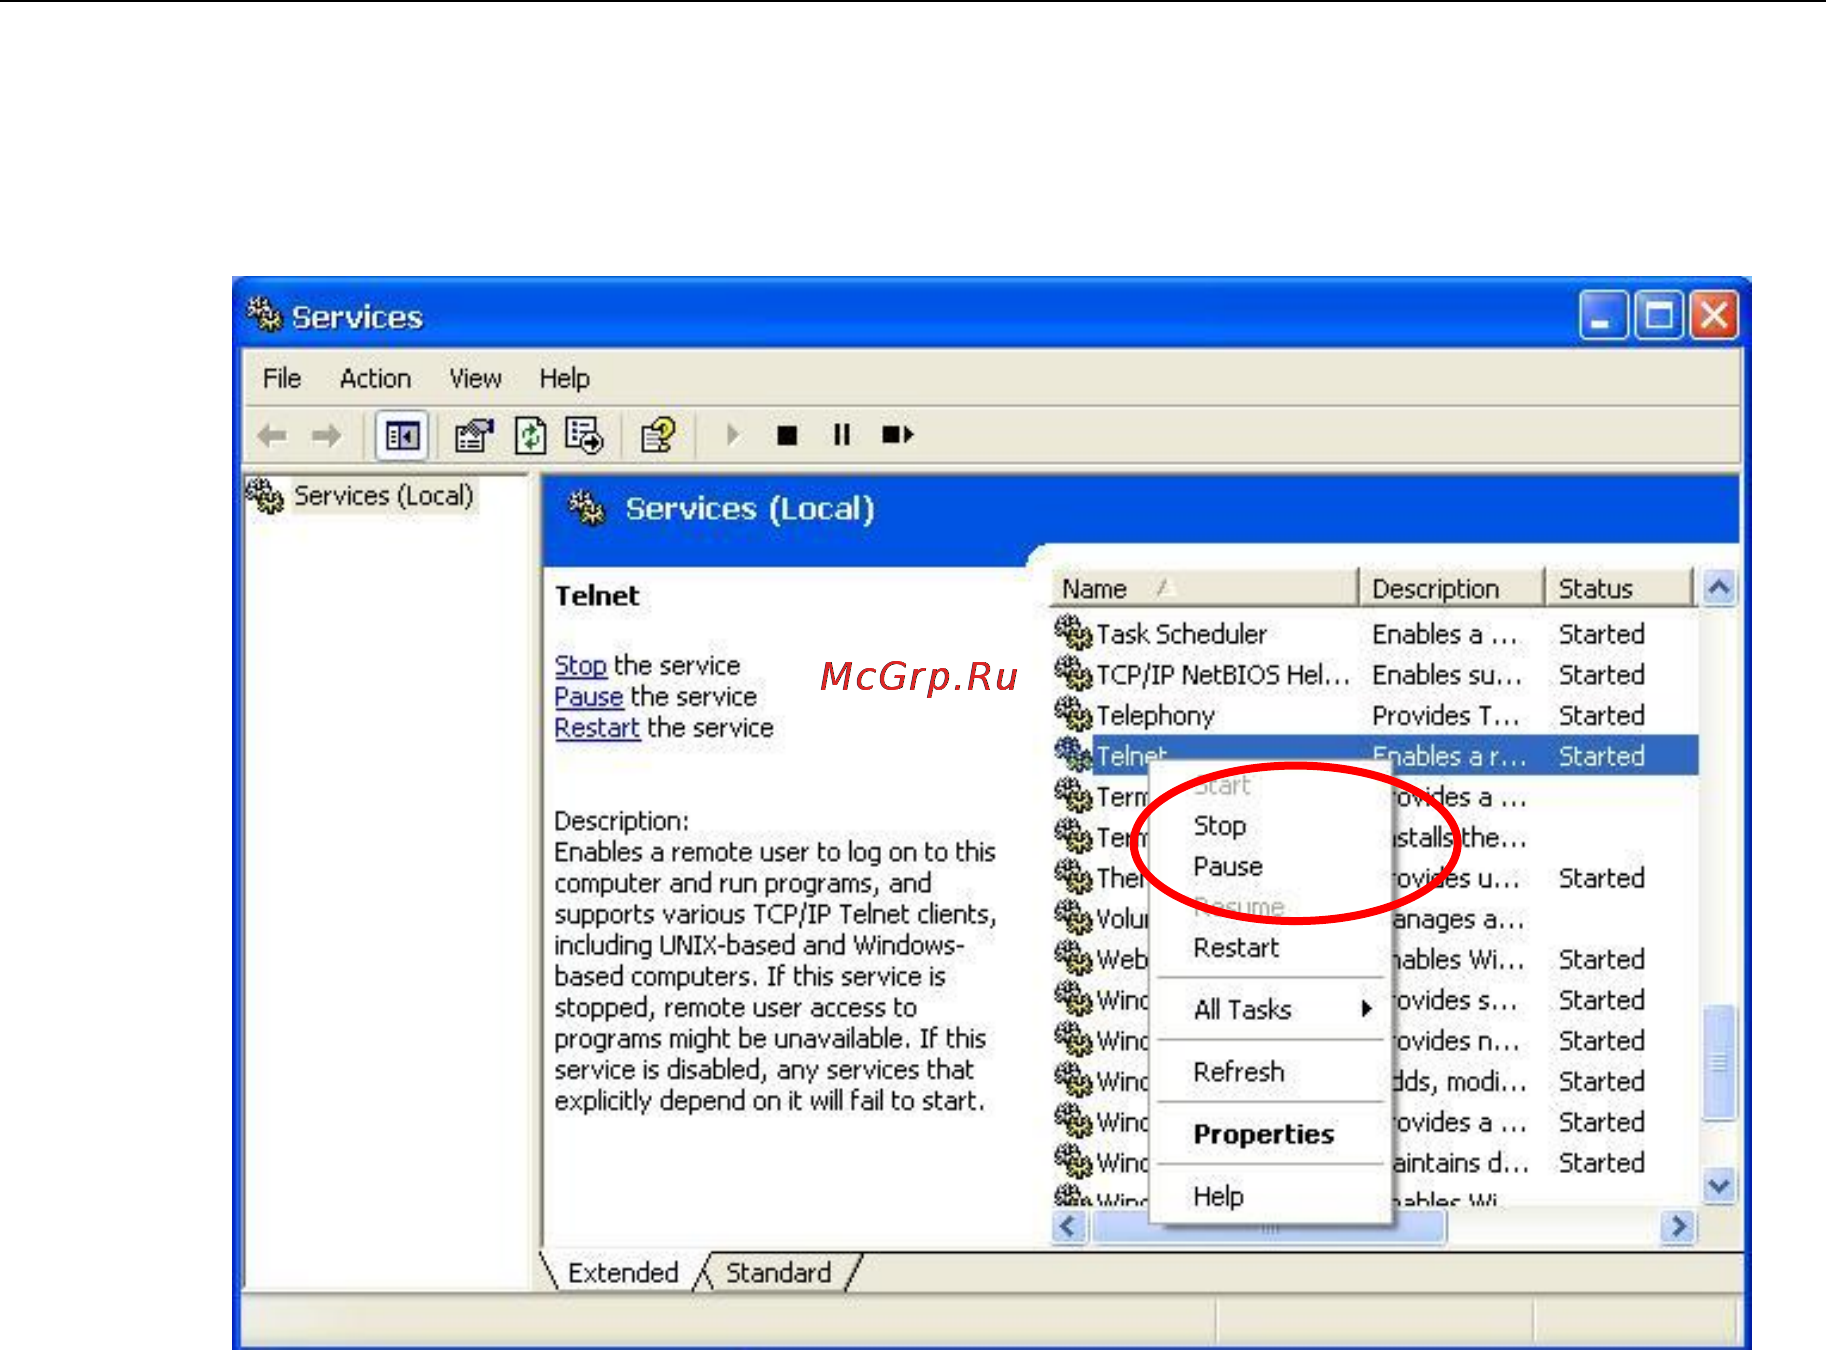
Task: Choose Help in the context menu
Action: (1218, 1196)
